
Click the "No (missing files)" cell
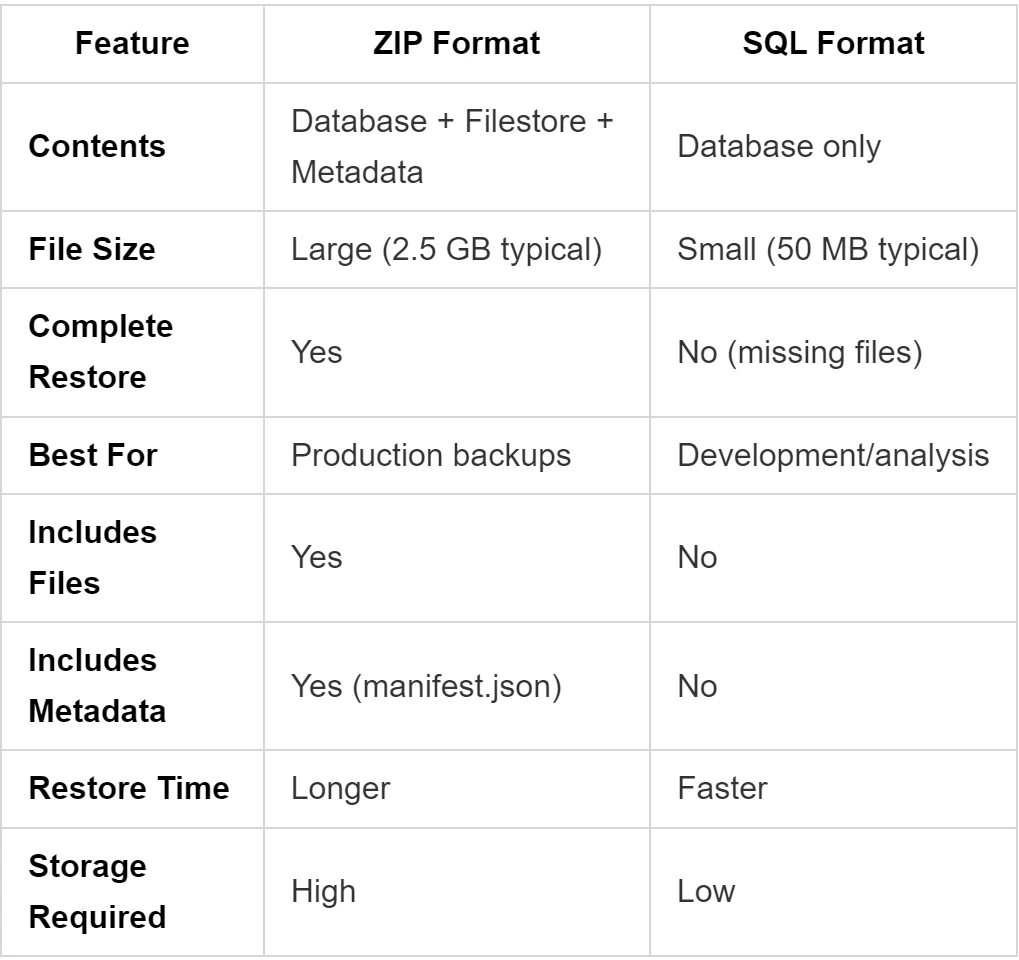(x=800, y=352)
